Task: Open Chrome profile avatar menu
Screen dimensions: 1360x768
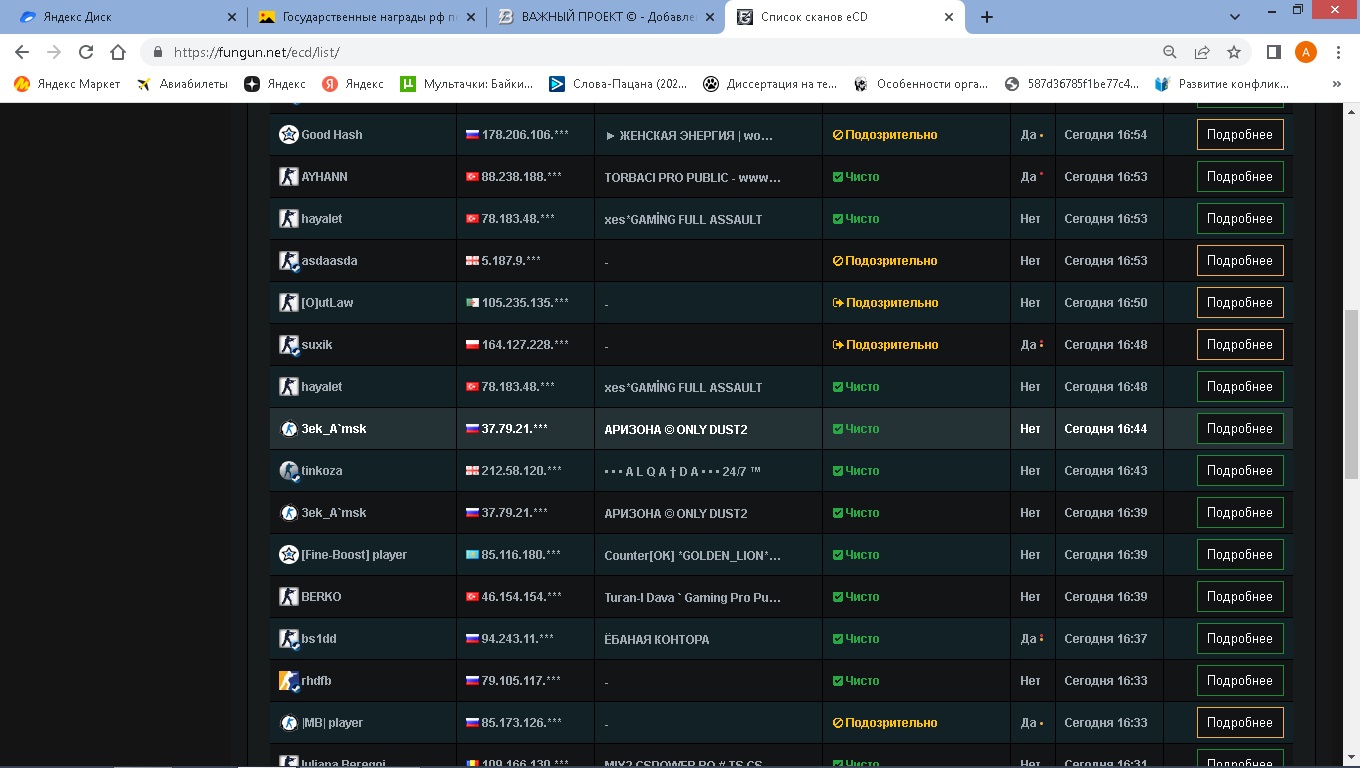Action: pos(1305,53)
